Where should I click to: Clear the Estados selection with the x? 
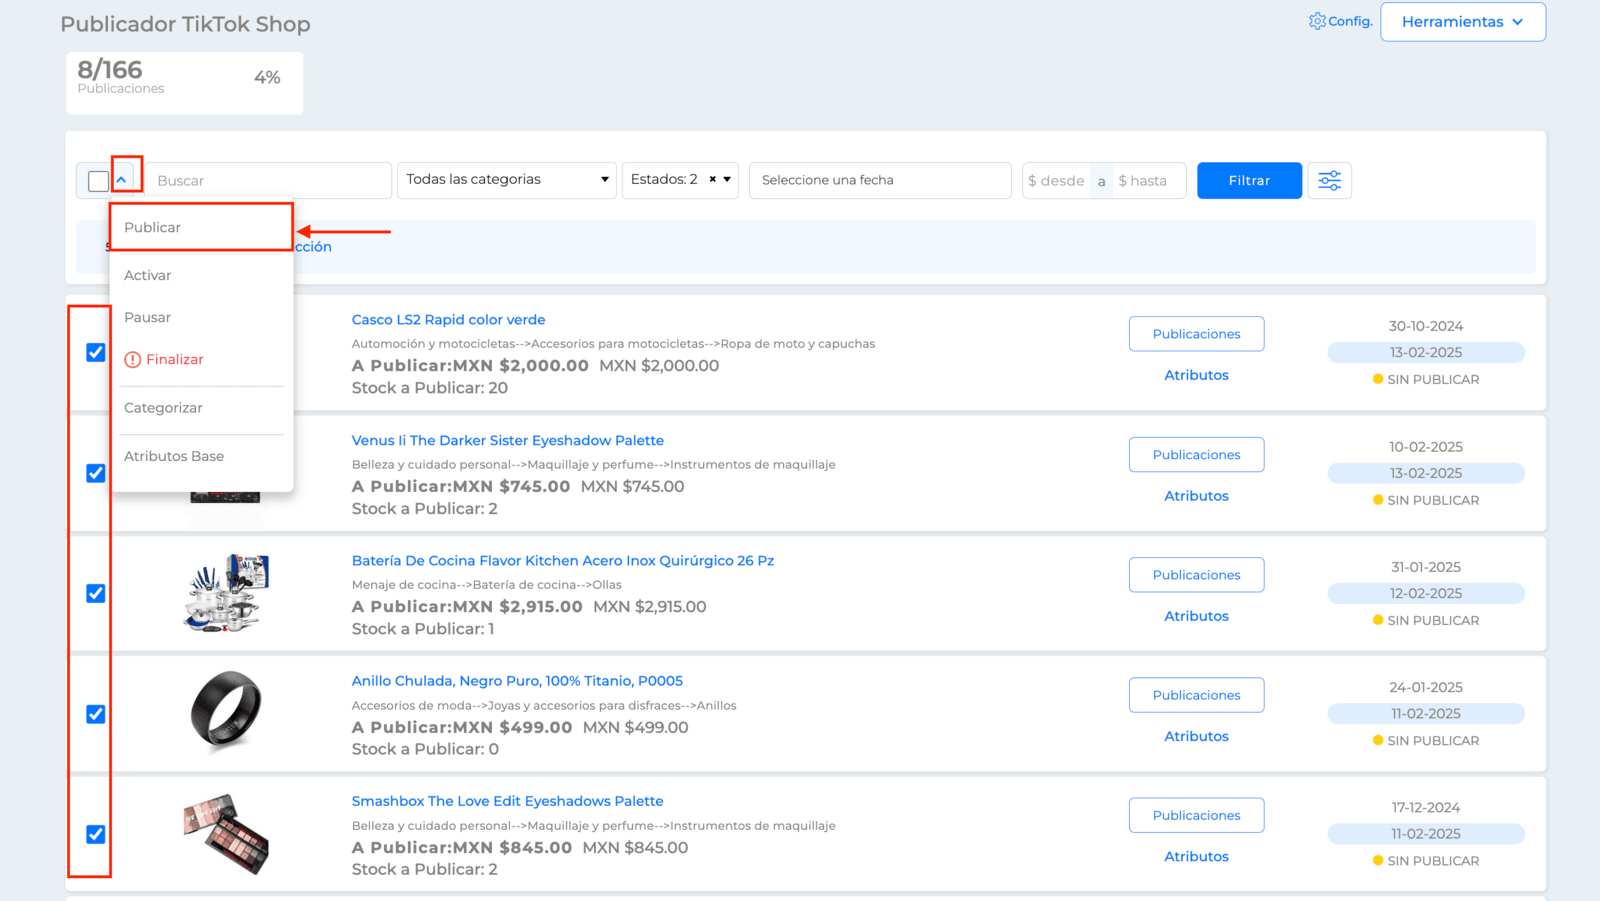(713, 180)
